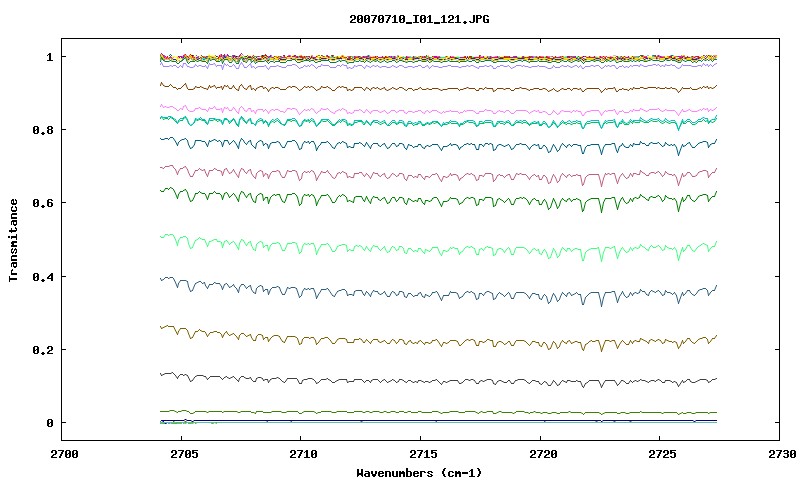
Task: Click the x-axis tick label 2715
Action: (x=423, y=454)
